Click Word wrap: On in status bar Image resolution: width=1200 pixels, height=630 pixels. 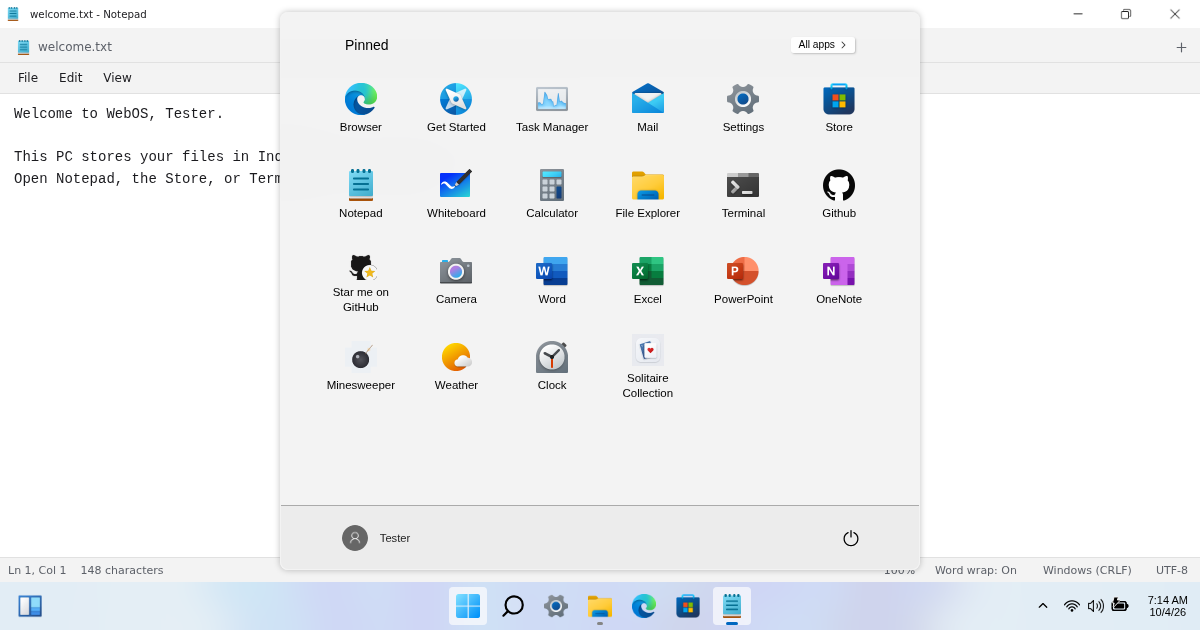coord(976,571)
